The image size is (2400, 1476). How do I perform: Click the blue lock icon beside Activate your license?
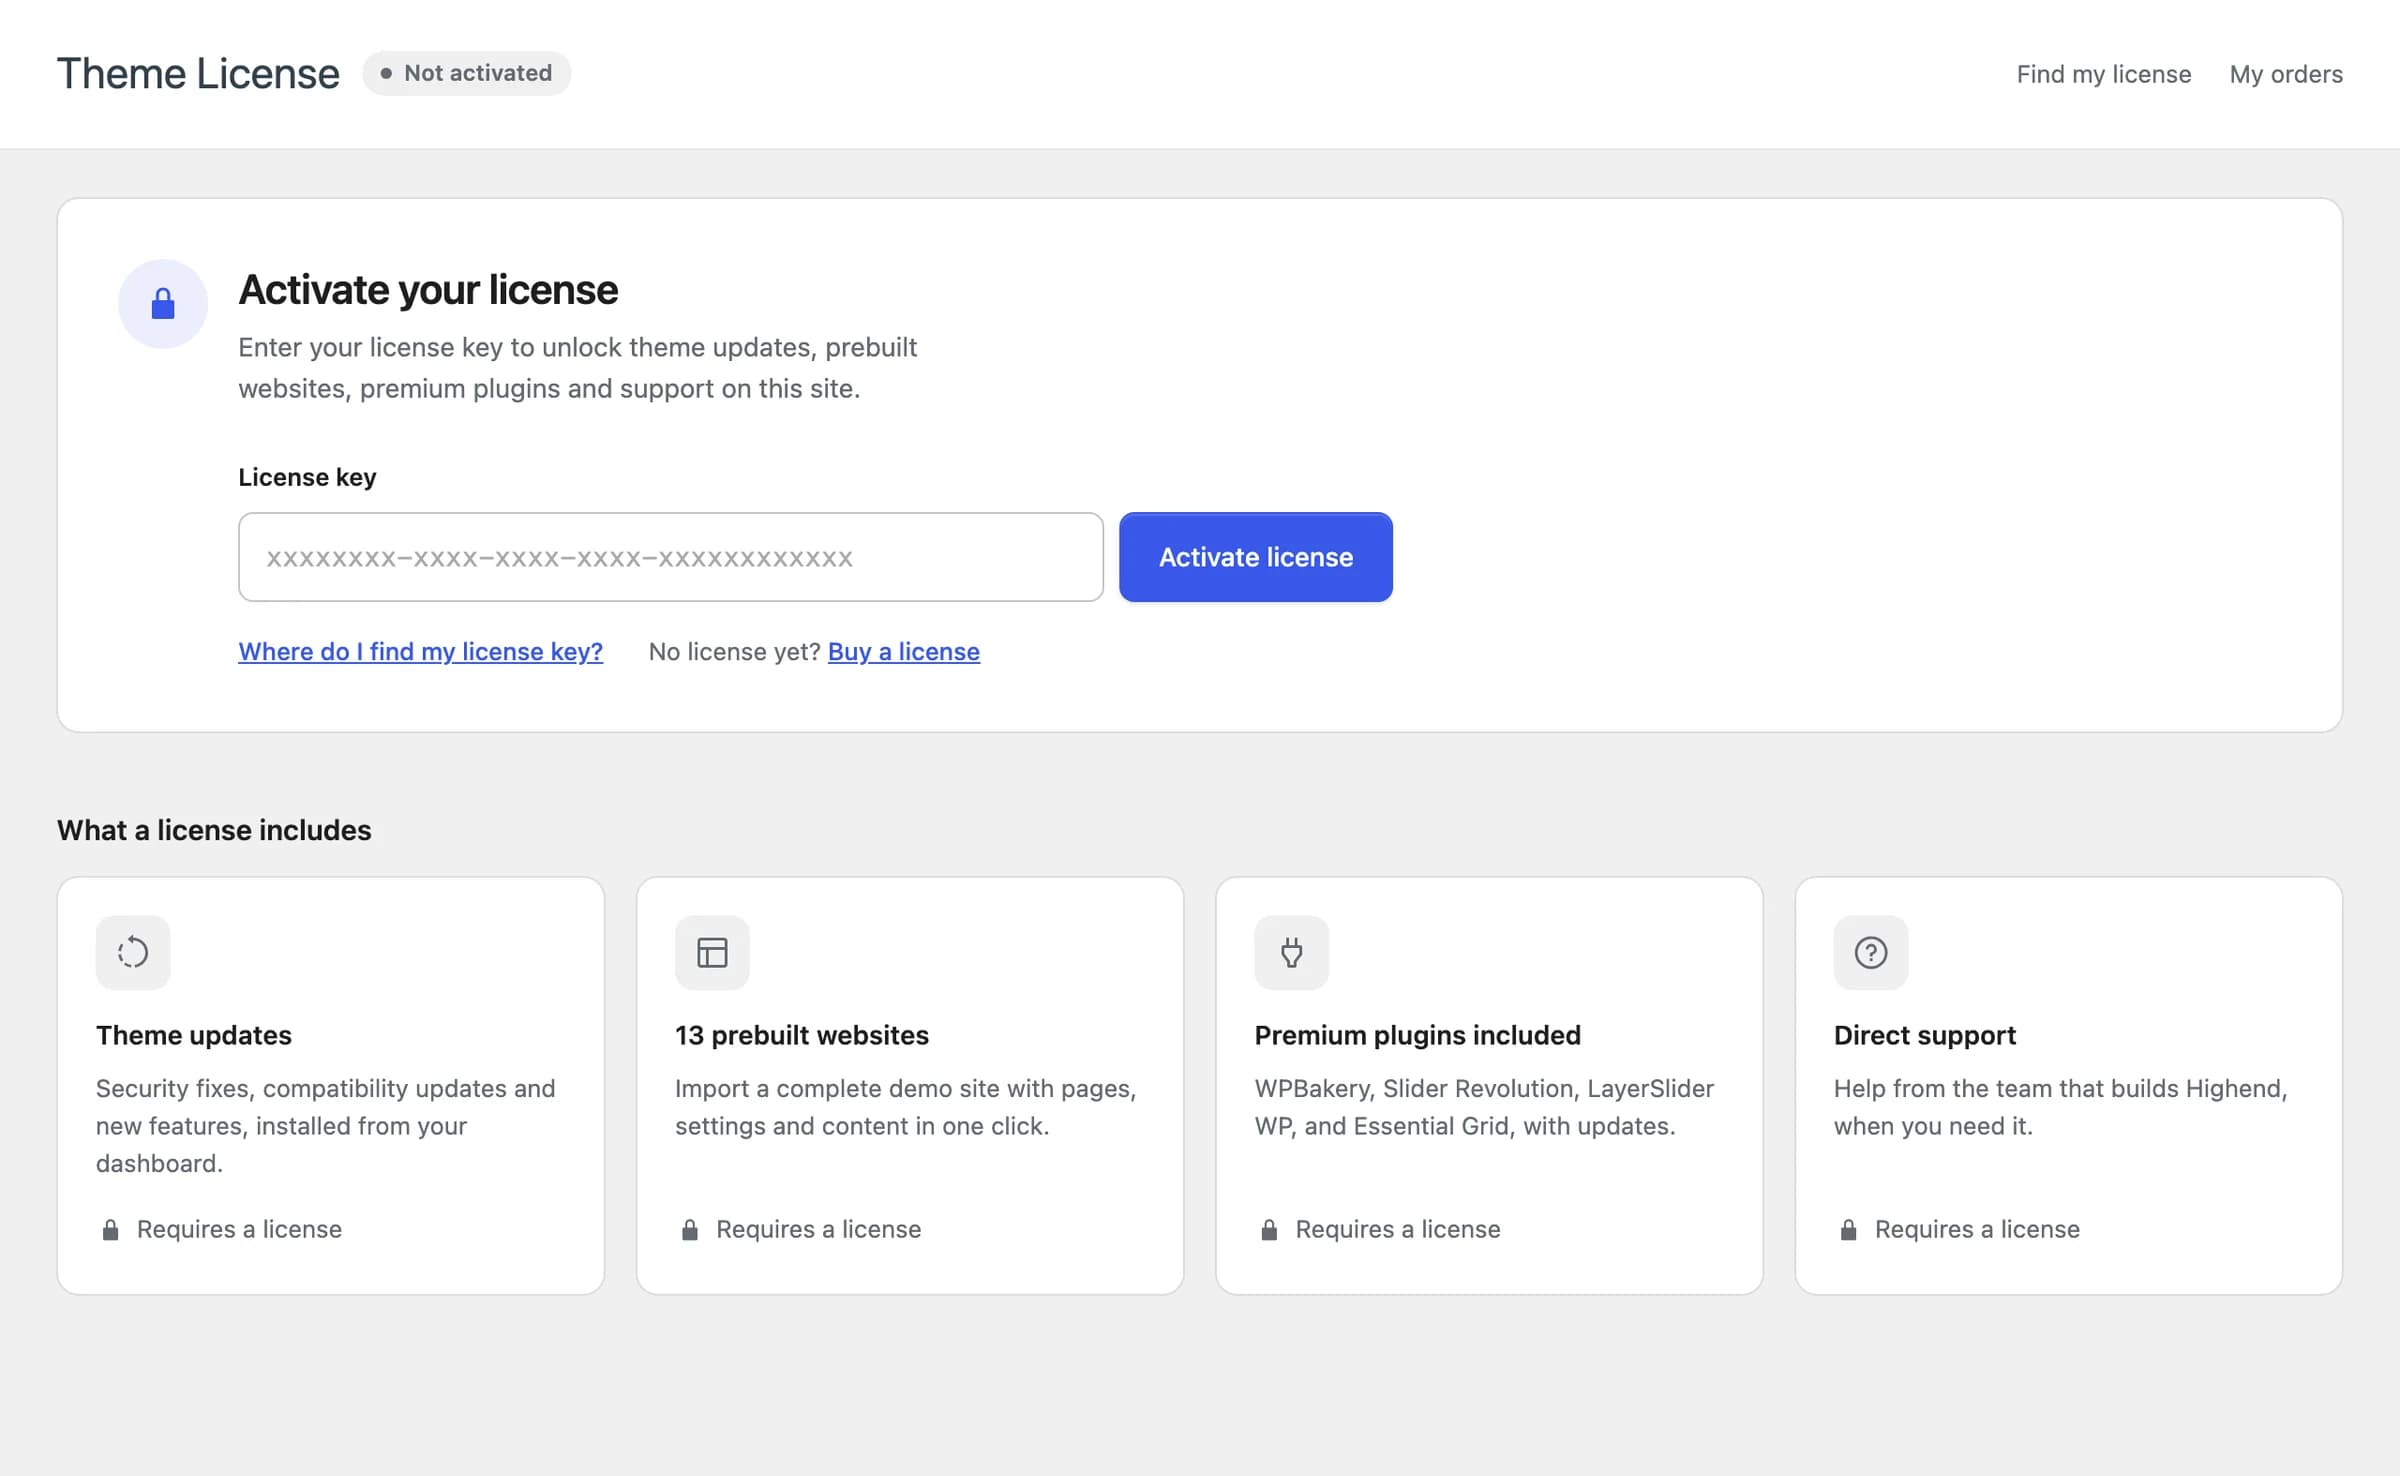click(x=163, y=303)
